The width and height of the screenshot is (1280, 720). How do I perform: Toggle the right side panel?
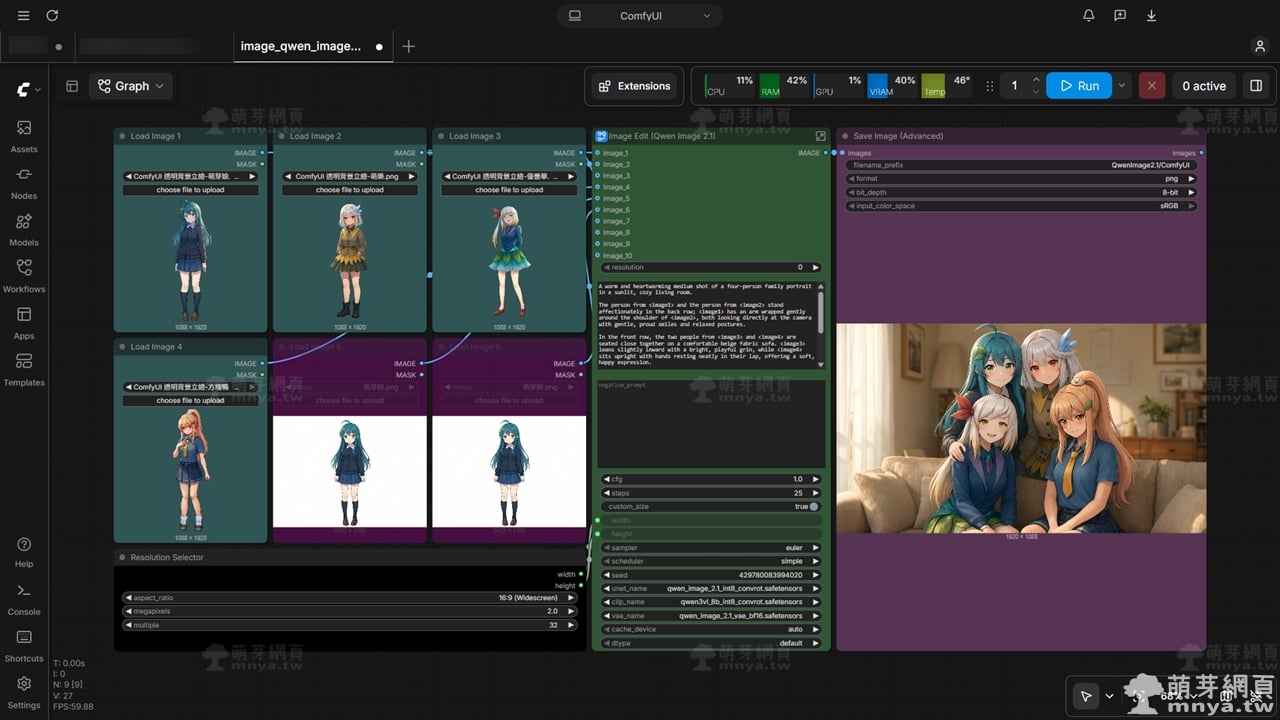point(1256,86)
